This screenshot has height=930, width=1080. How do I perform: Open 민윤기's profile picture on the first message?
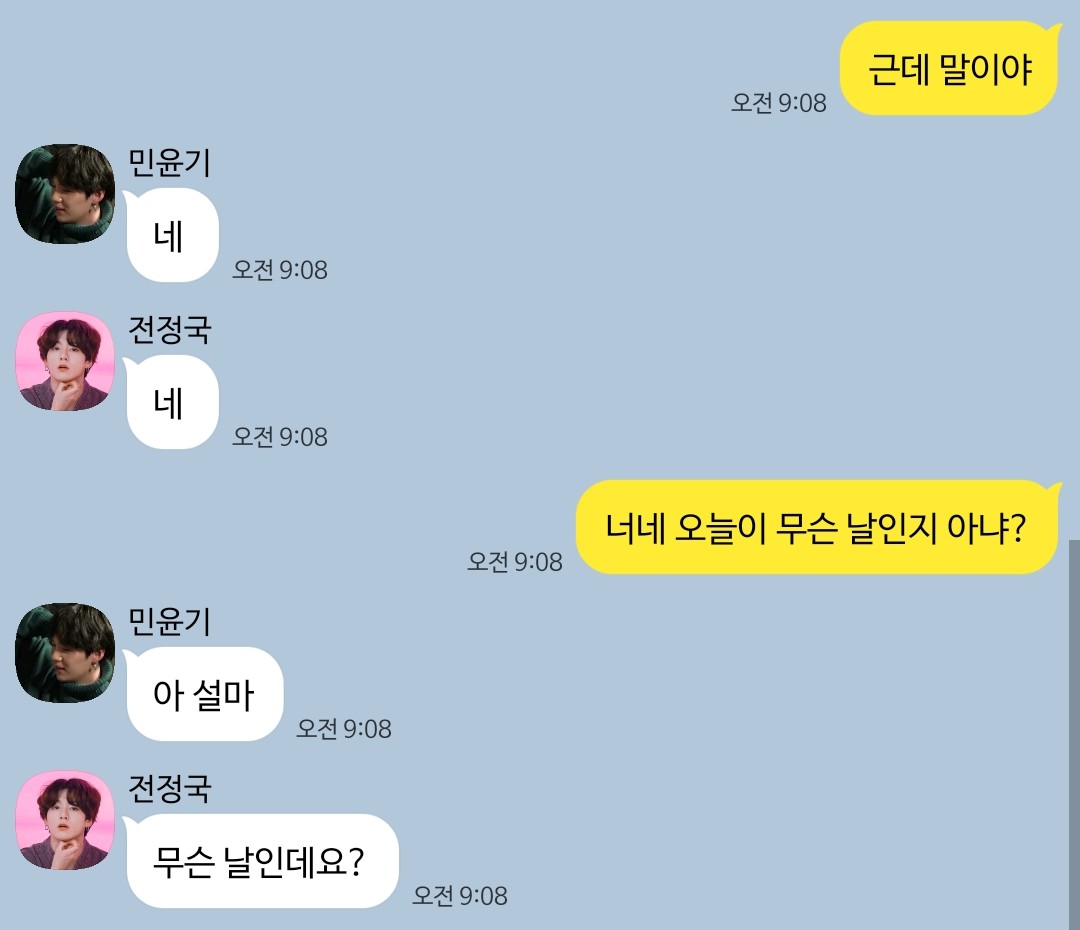coord(65,194)
